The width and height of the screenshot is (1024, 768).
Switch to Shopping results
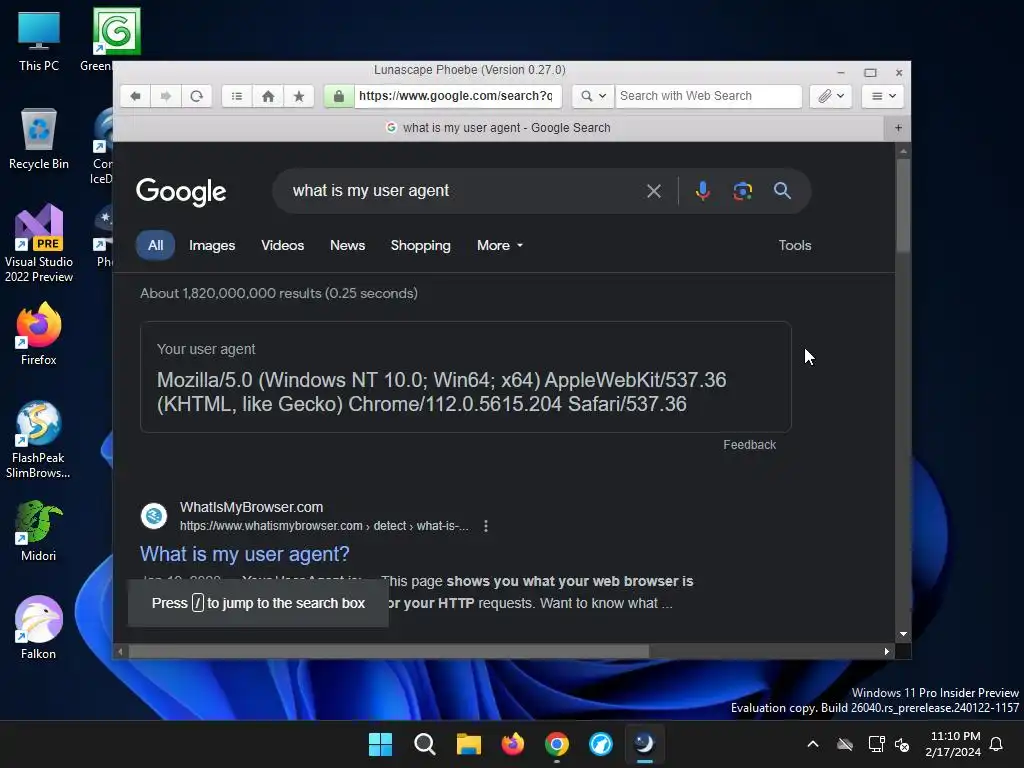[x=421, y=246]
